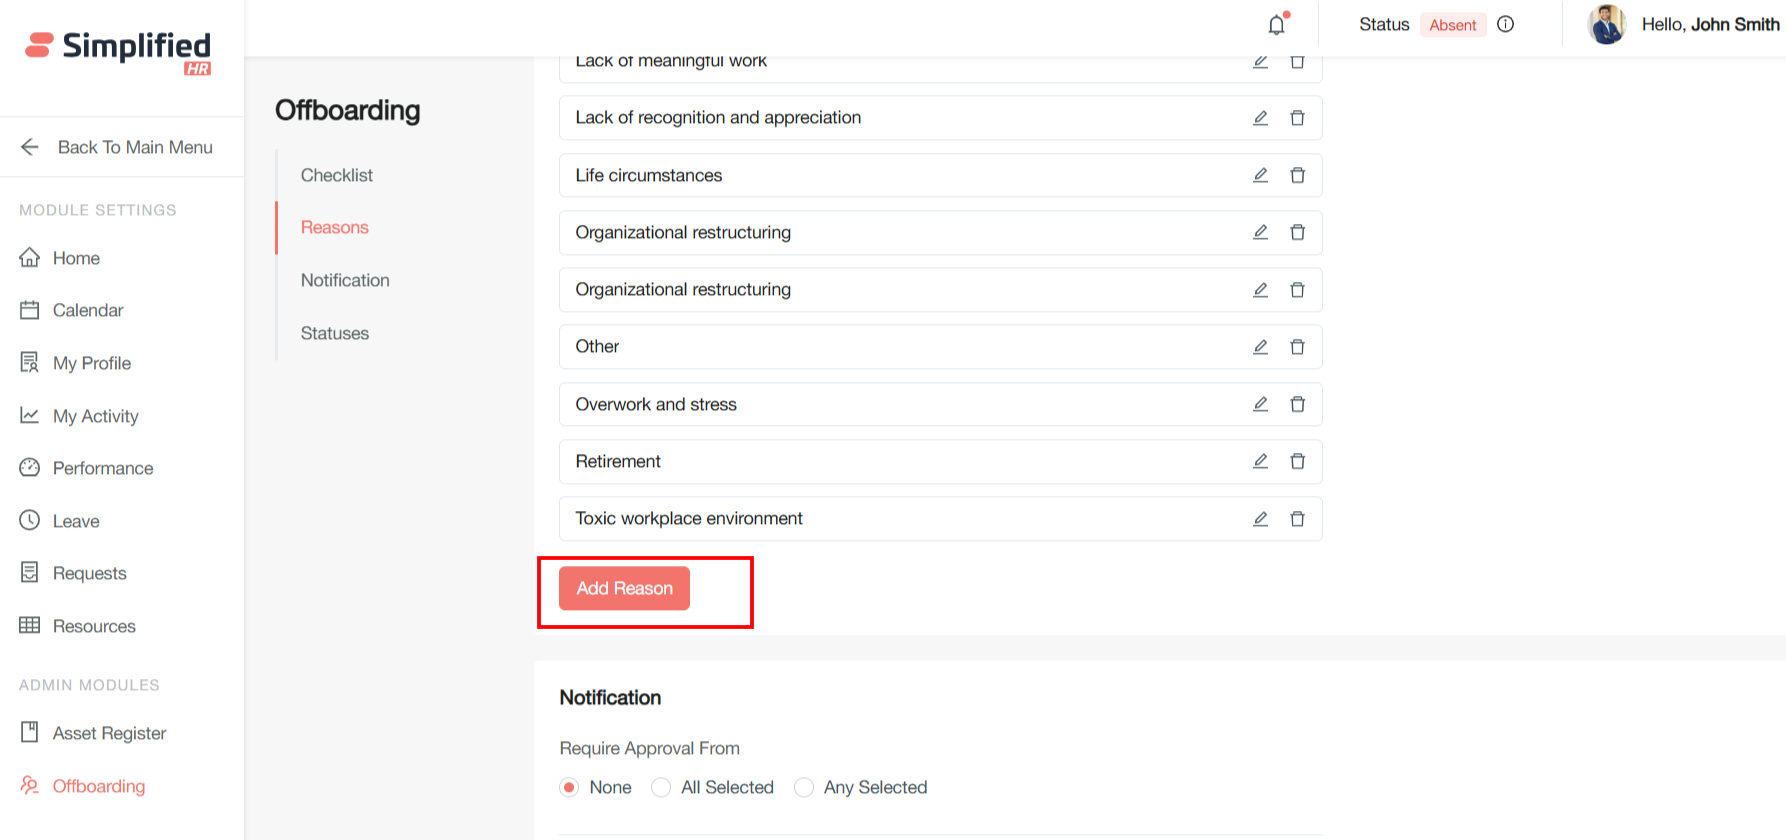Click the Add Reason button

click(624, 588)
